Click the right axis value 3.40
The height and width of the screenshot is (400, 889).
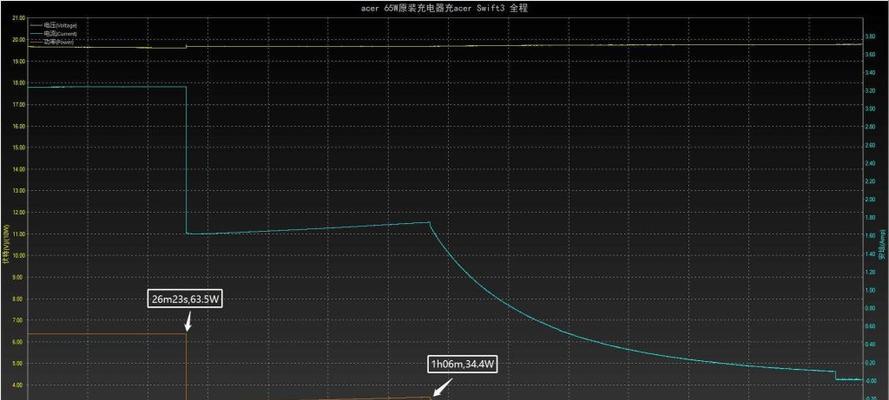click(869, 73)
